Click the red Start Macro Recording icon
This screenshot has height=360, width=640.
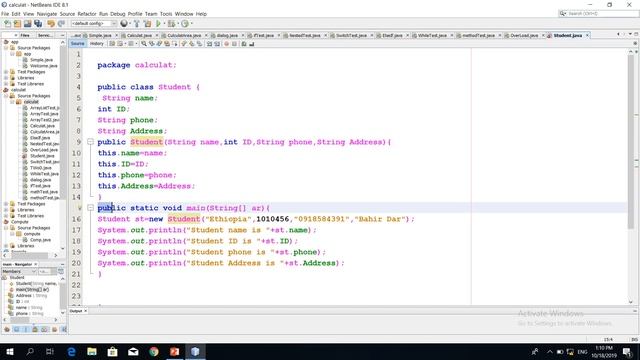[226, 44]
